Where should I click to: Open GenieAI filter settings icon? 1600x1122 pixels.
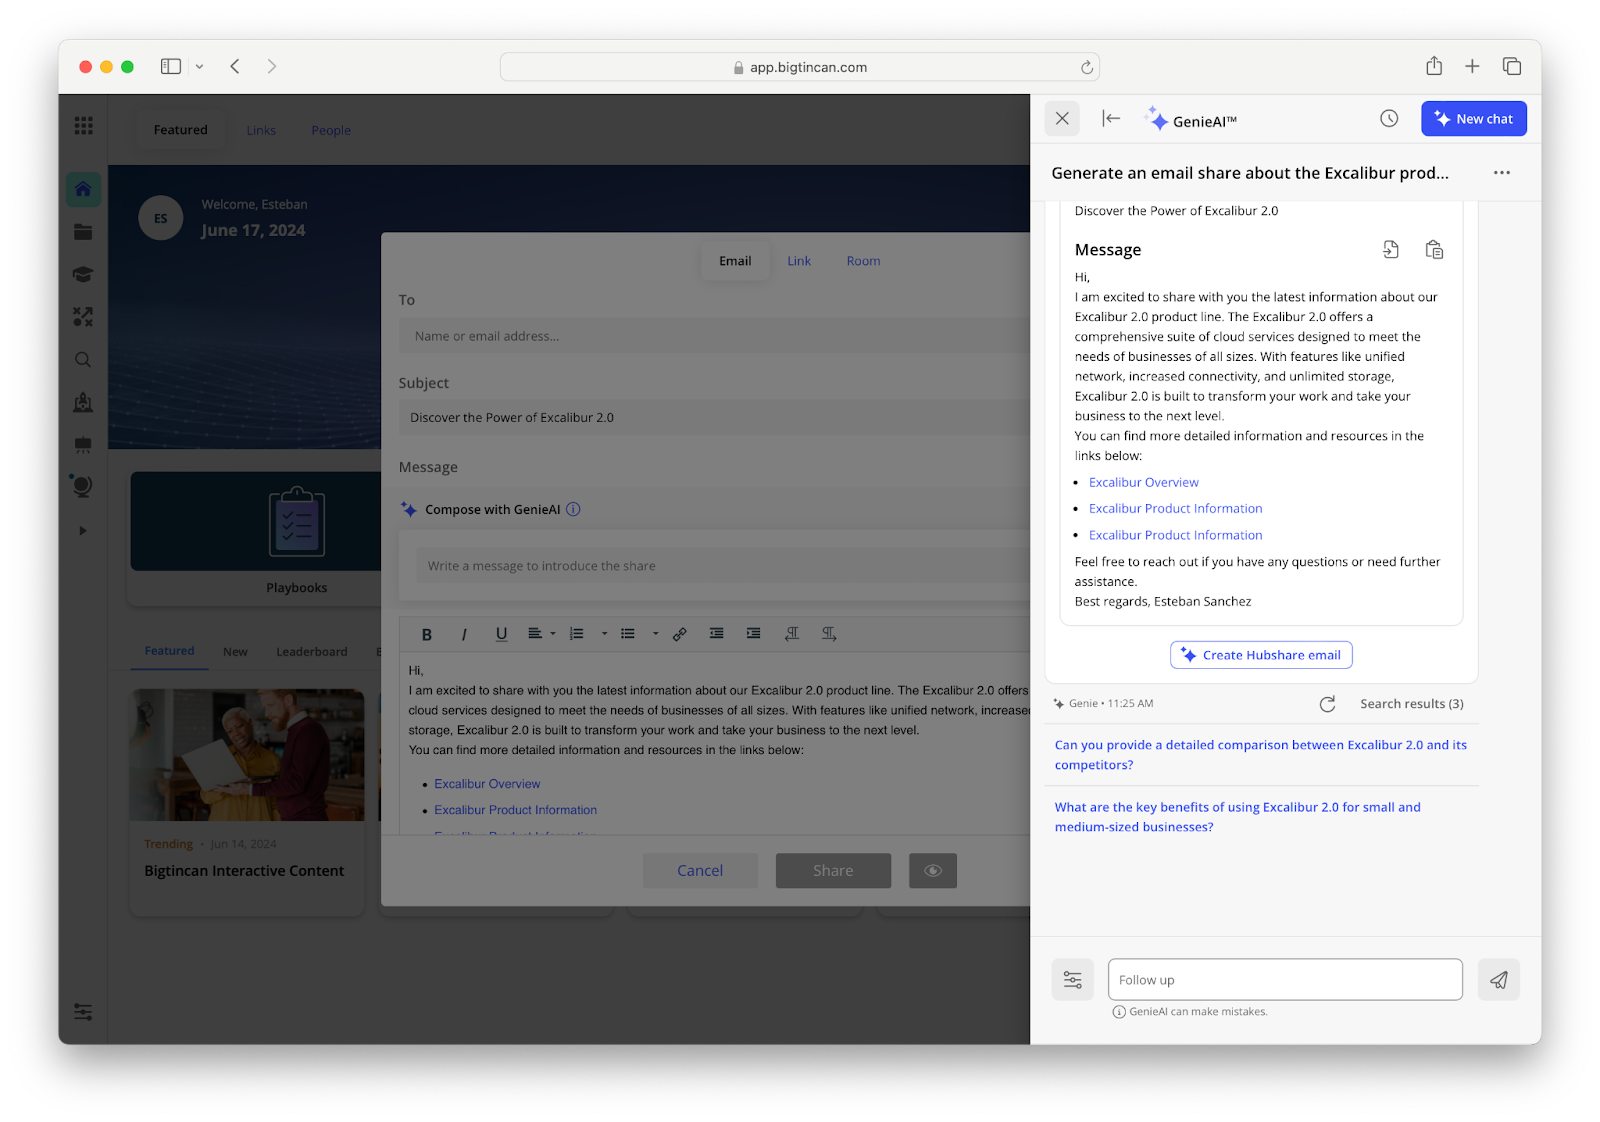pyautogui.click(x=1072, y=980)
